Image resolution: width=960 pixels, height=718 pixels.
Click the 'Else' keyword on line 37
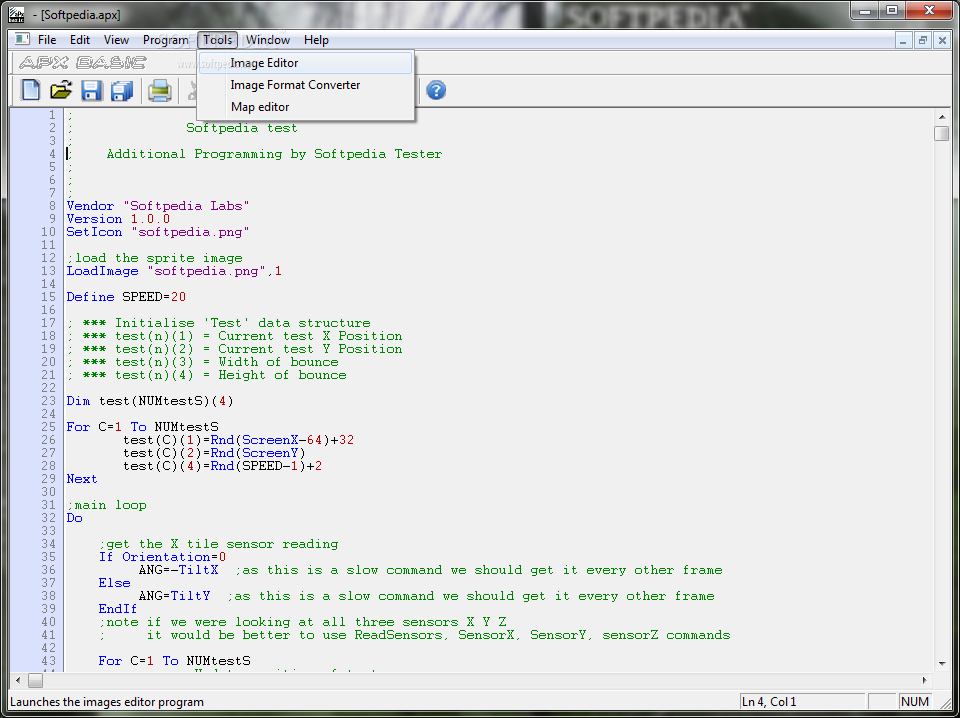(x=114, y=583)
